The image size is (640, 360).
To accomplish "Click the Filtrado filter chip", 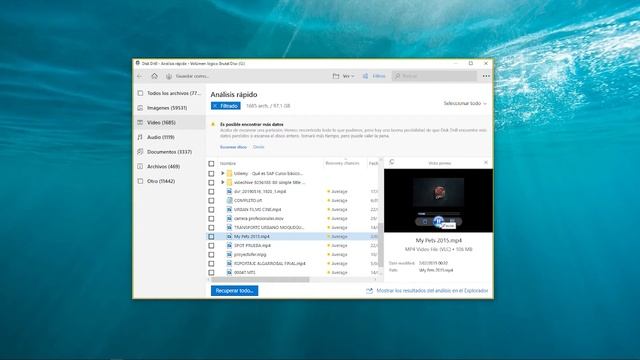I will click(x=226, y=106).
